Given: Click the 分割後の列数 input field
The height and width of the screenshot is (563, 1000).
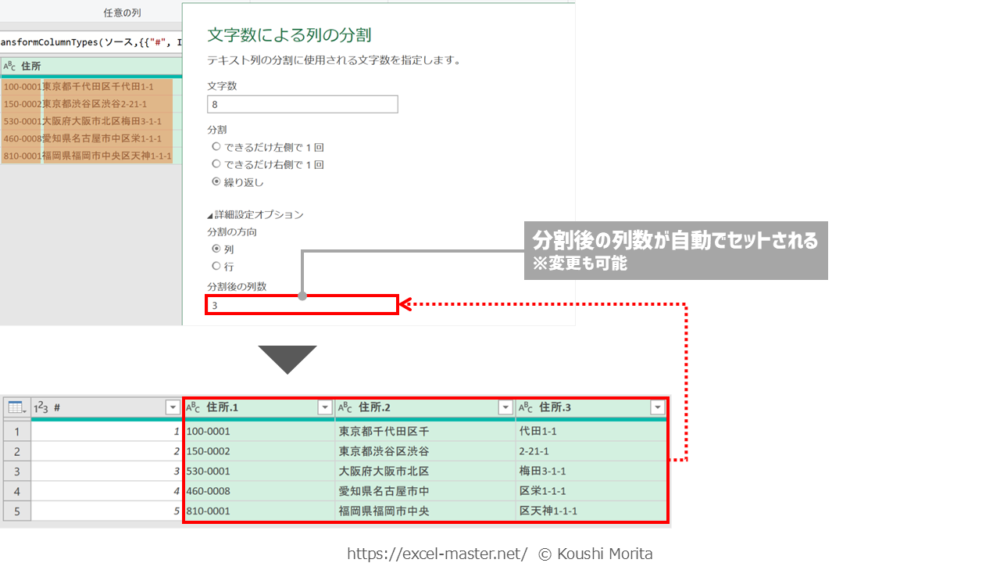Looking at the screenshot, I should point(302,305).
